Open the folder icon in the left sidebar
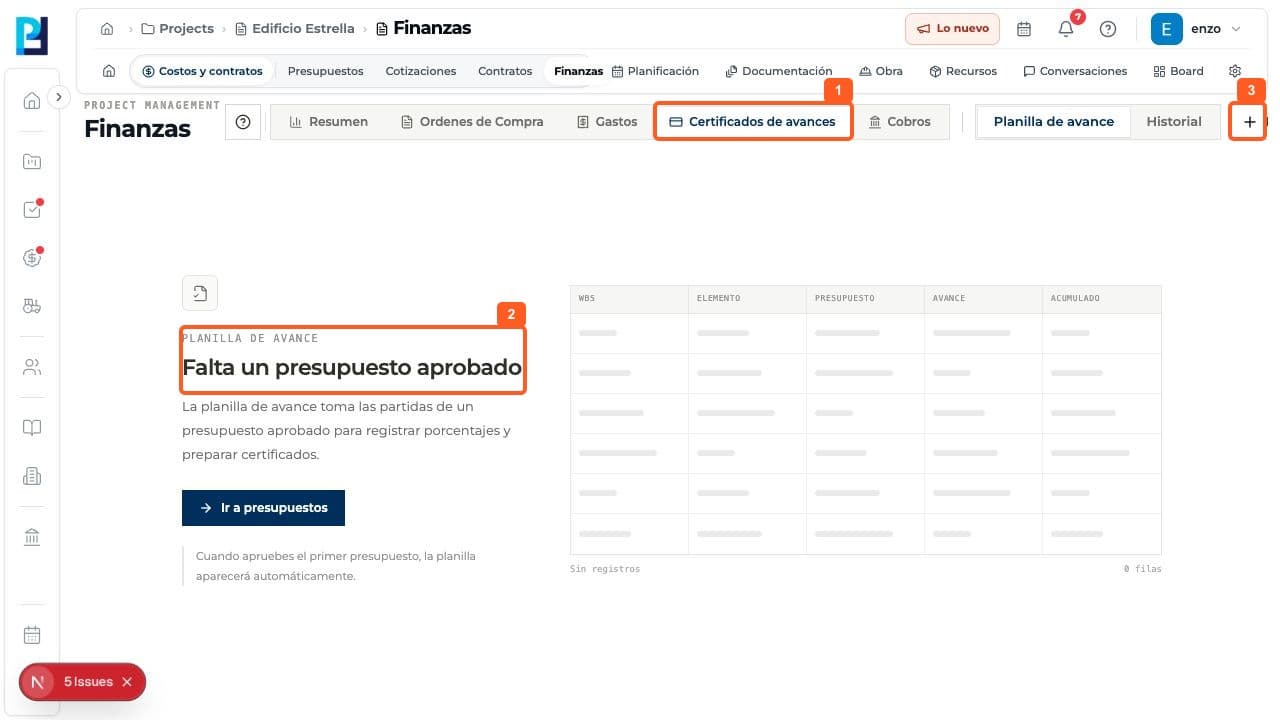Image resolution: width=1280 pixels, height=720 pixels. tap(32, 161)
